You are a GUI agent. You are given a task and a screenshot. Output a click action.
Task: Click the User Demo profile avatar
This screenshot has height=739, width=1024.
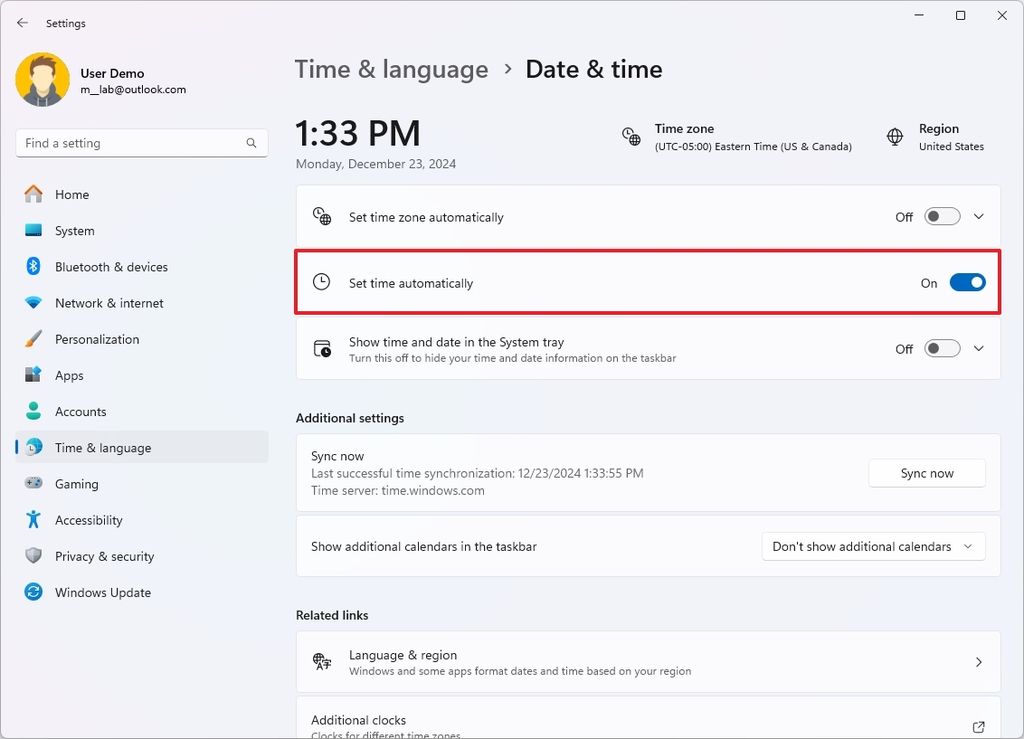point(41,79)
